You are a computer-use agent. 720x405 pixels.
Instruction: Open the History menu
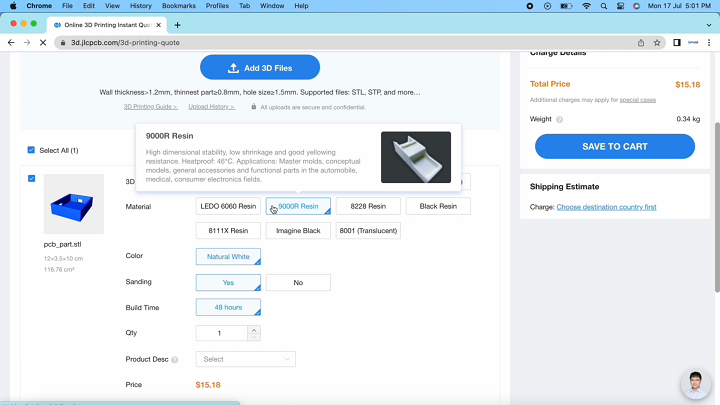click(141, 6)
